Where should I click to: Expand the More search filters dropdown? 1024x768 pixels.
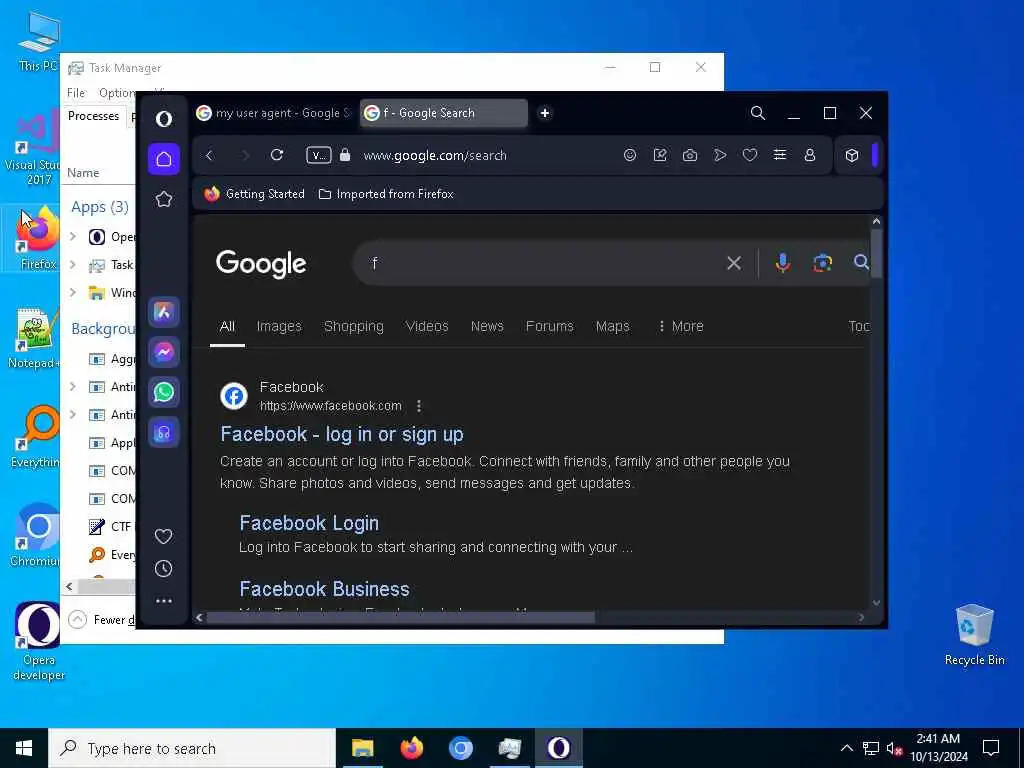click(680, 326)
